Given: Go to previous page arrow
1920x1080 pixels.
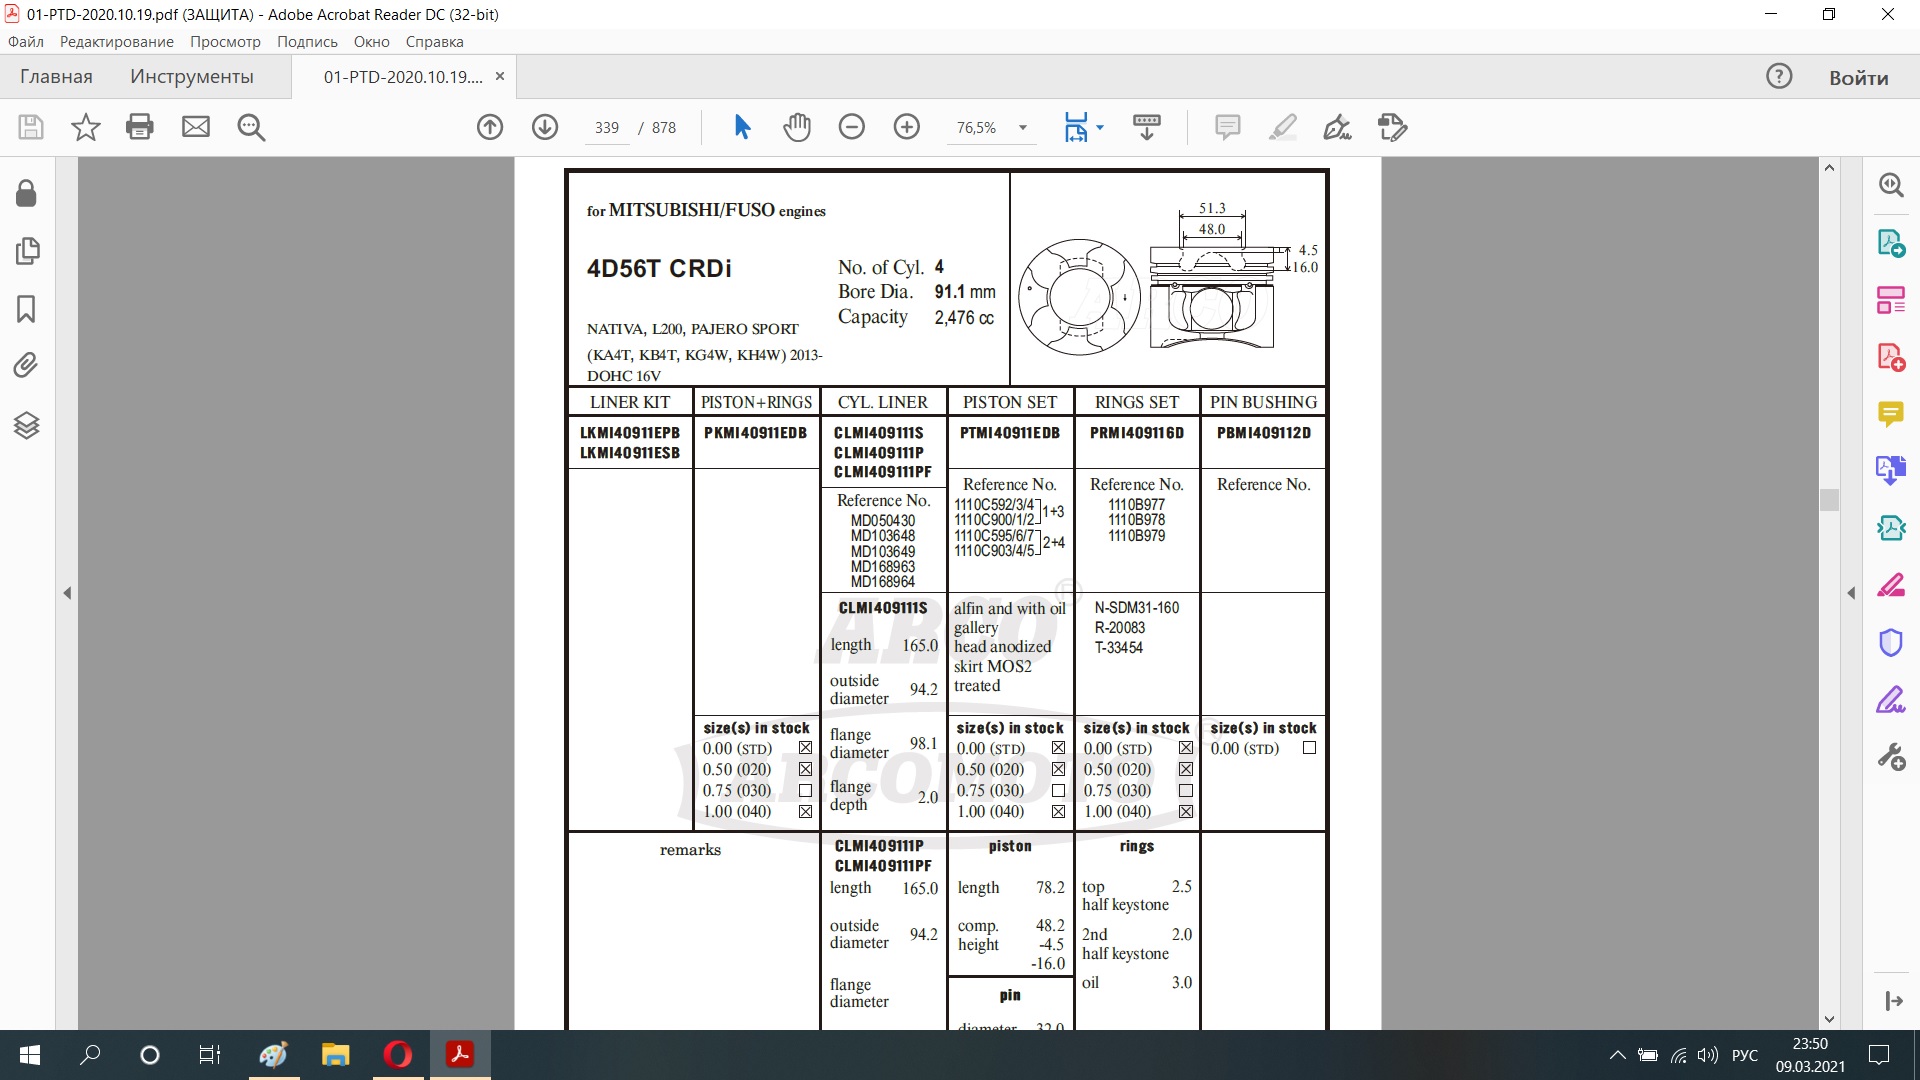Looking at the screenshot, I should click(x=490, y=127).
